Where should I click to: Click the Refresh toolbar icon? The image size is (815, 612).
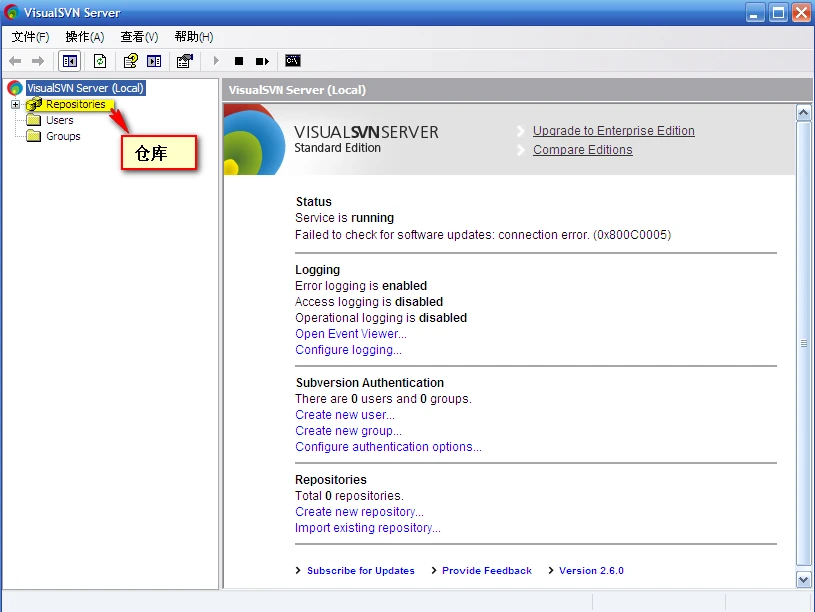100,61
